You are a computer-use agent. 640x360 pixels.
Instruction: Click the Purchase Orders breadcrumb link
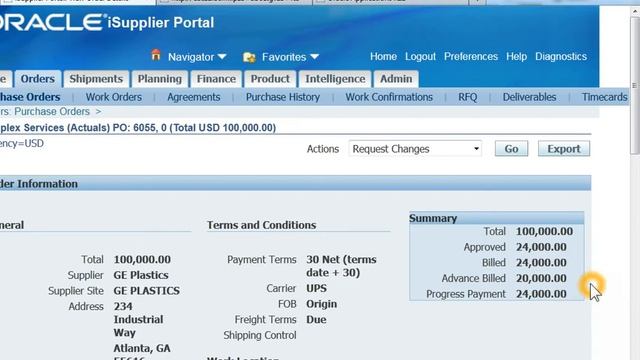tap(52, 111)
